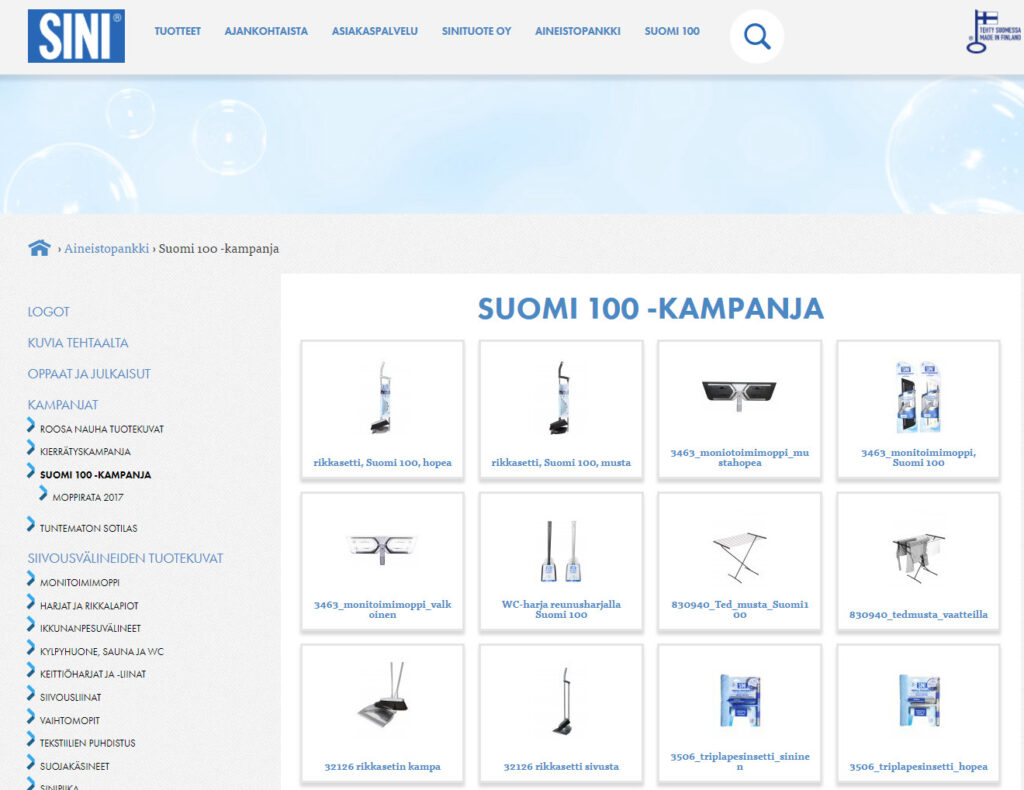
Task: Select Tuntematon sotilas in the sidebar
Action: tap(88, 528)
